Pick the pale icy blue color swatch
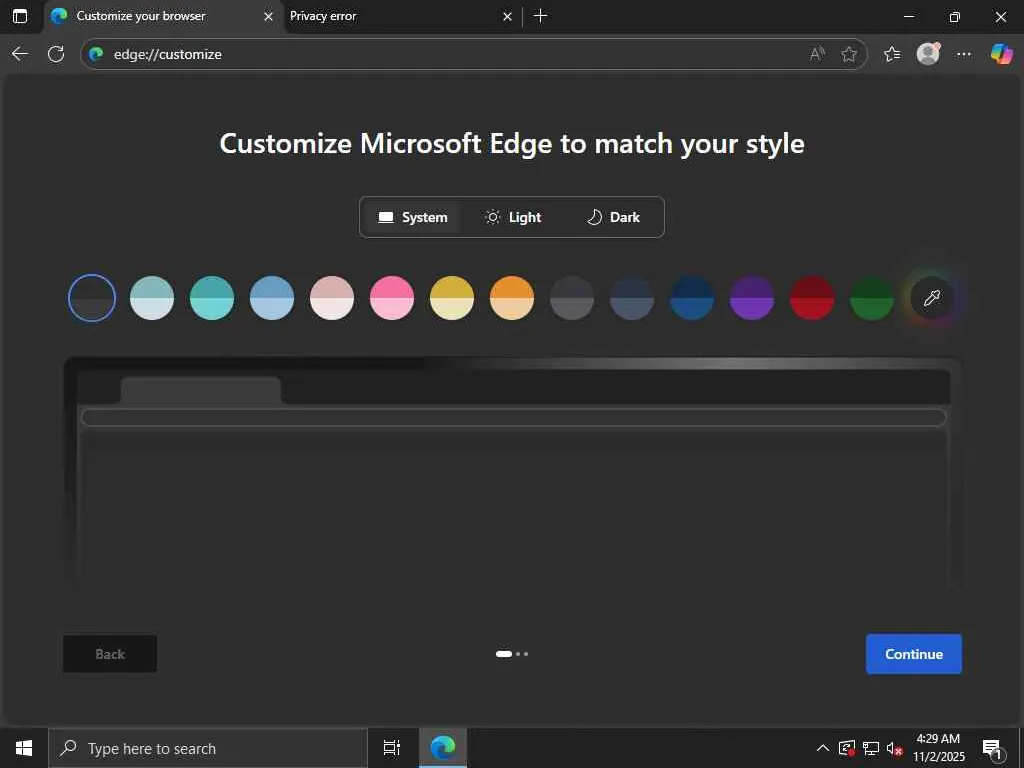The width and height of the screenshot is (1024, 768). 152,298
